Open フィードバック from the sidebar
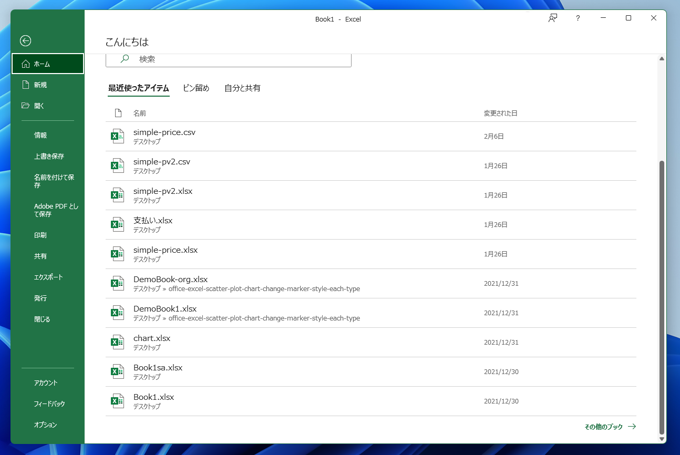680x455 pixels. point(49,403)
